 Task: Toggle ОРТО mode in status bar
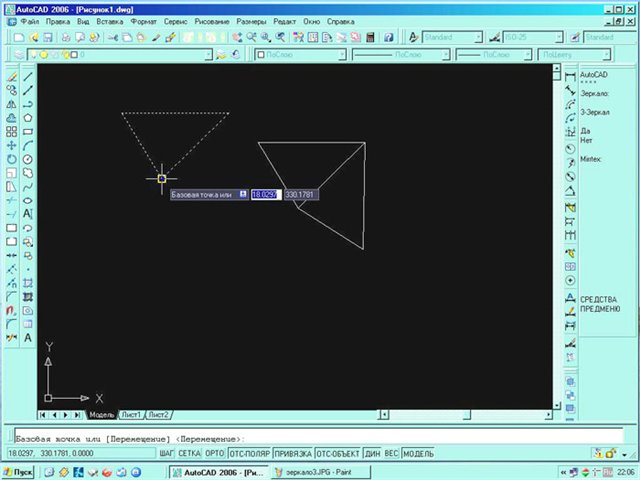click(x=215, y=453)
